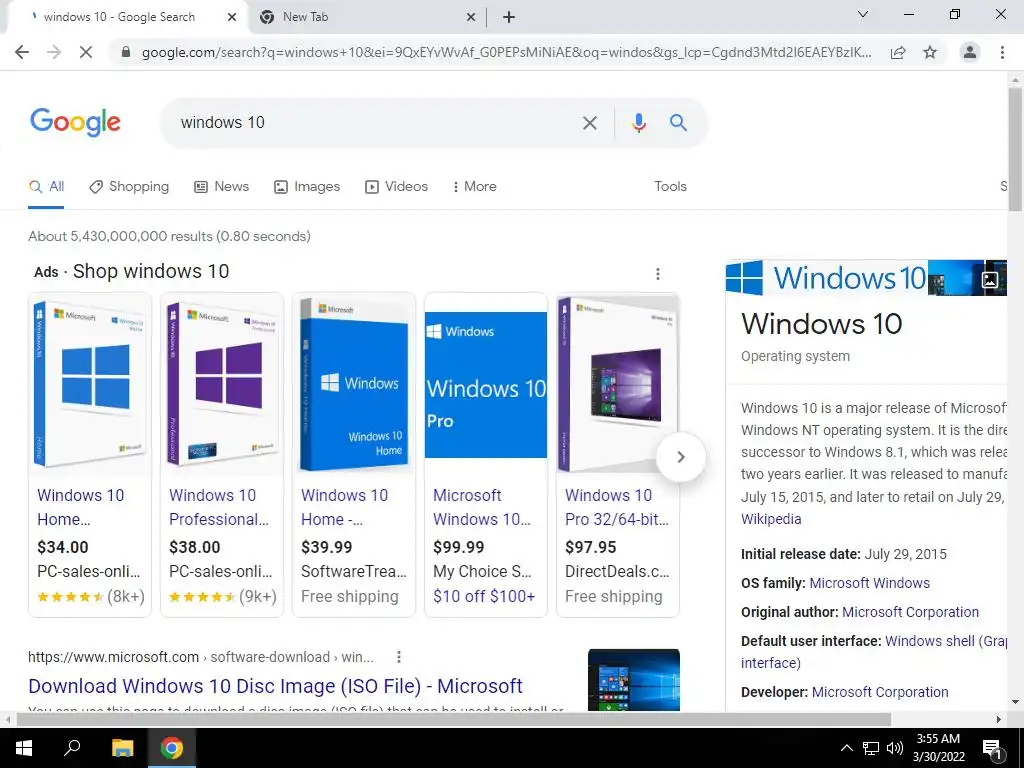Close the New Tab tab
Screen dimensions: 1024x768
point(471,18)
